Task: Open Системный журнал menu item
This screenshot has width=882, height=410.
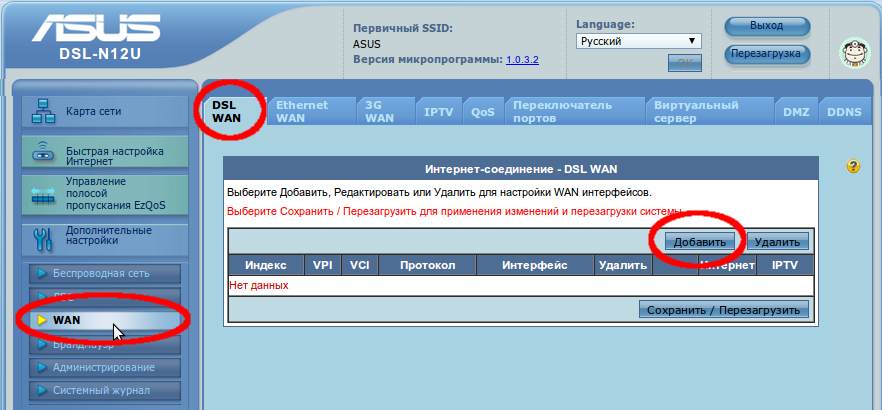Action: 105,390
